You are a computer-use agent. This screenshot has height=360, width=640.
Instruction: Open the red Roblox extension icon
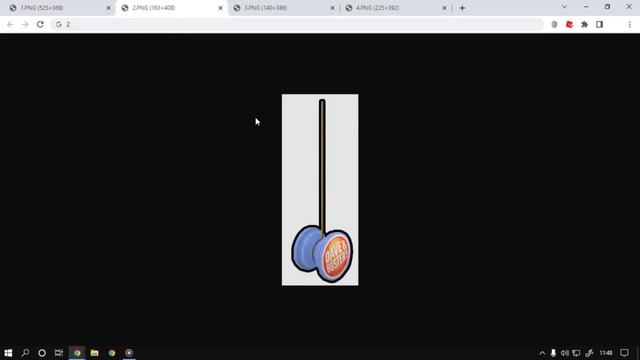coord(569,24)
